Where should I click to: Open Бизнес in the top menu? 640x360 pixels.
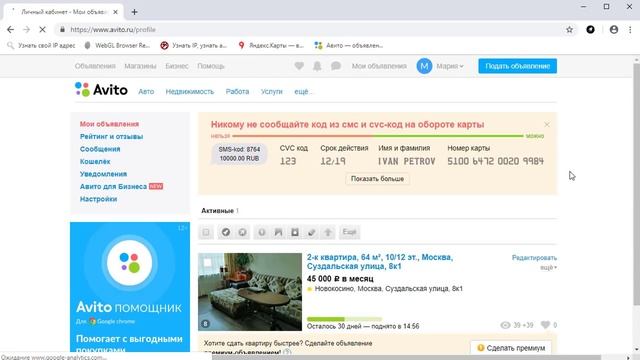coord(177,66)
